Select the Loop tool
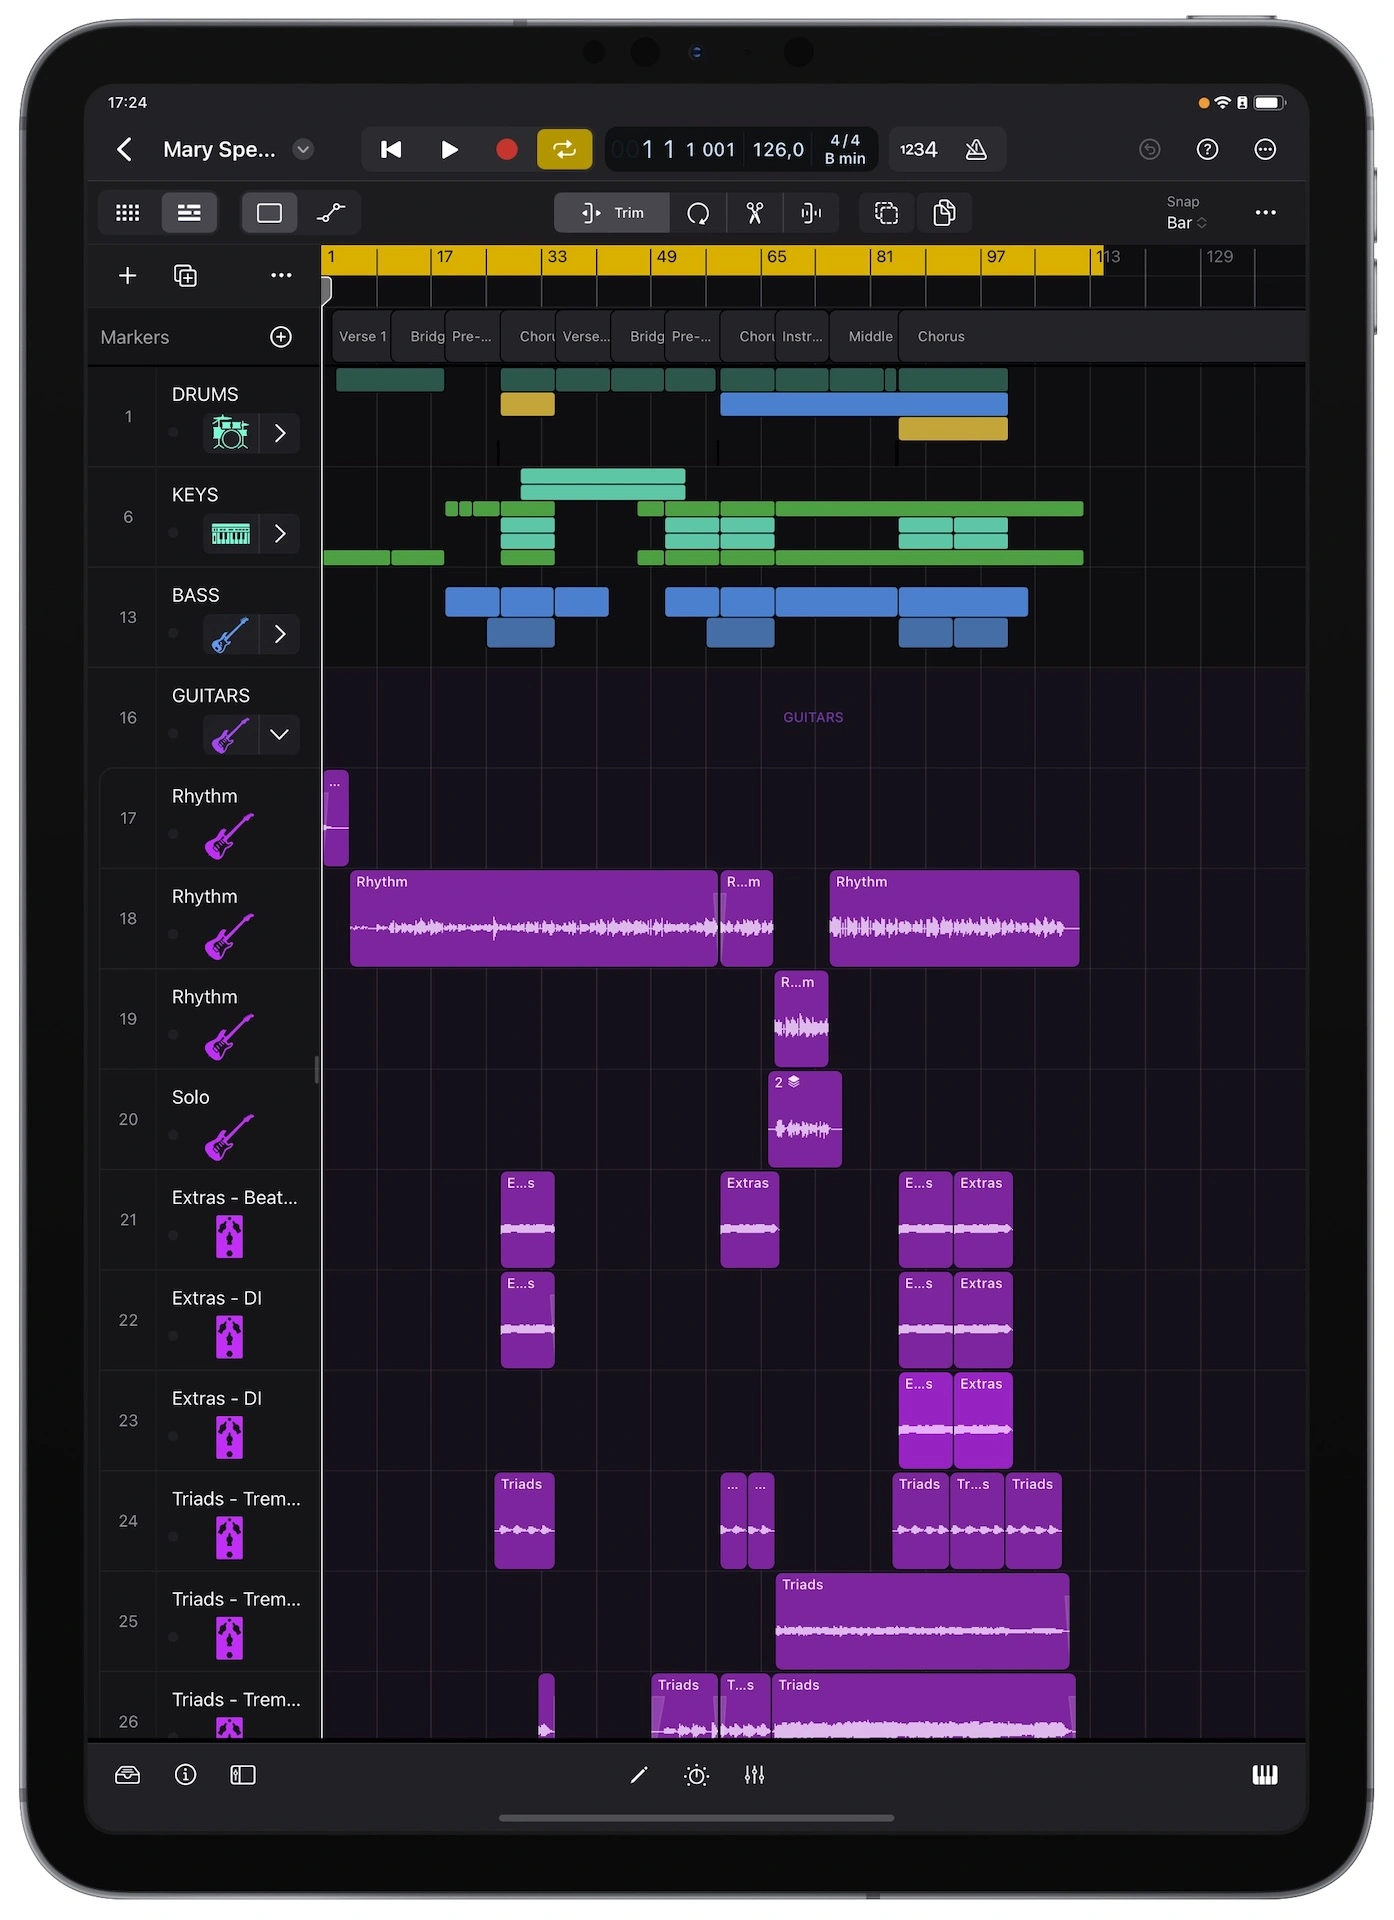The width and height of the screenshot is (1394, 1920). tap(698, 213)
